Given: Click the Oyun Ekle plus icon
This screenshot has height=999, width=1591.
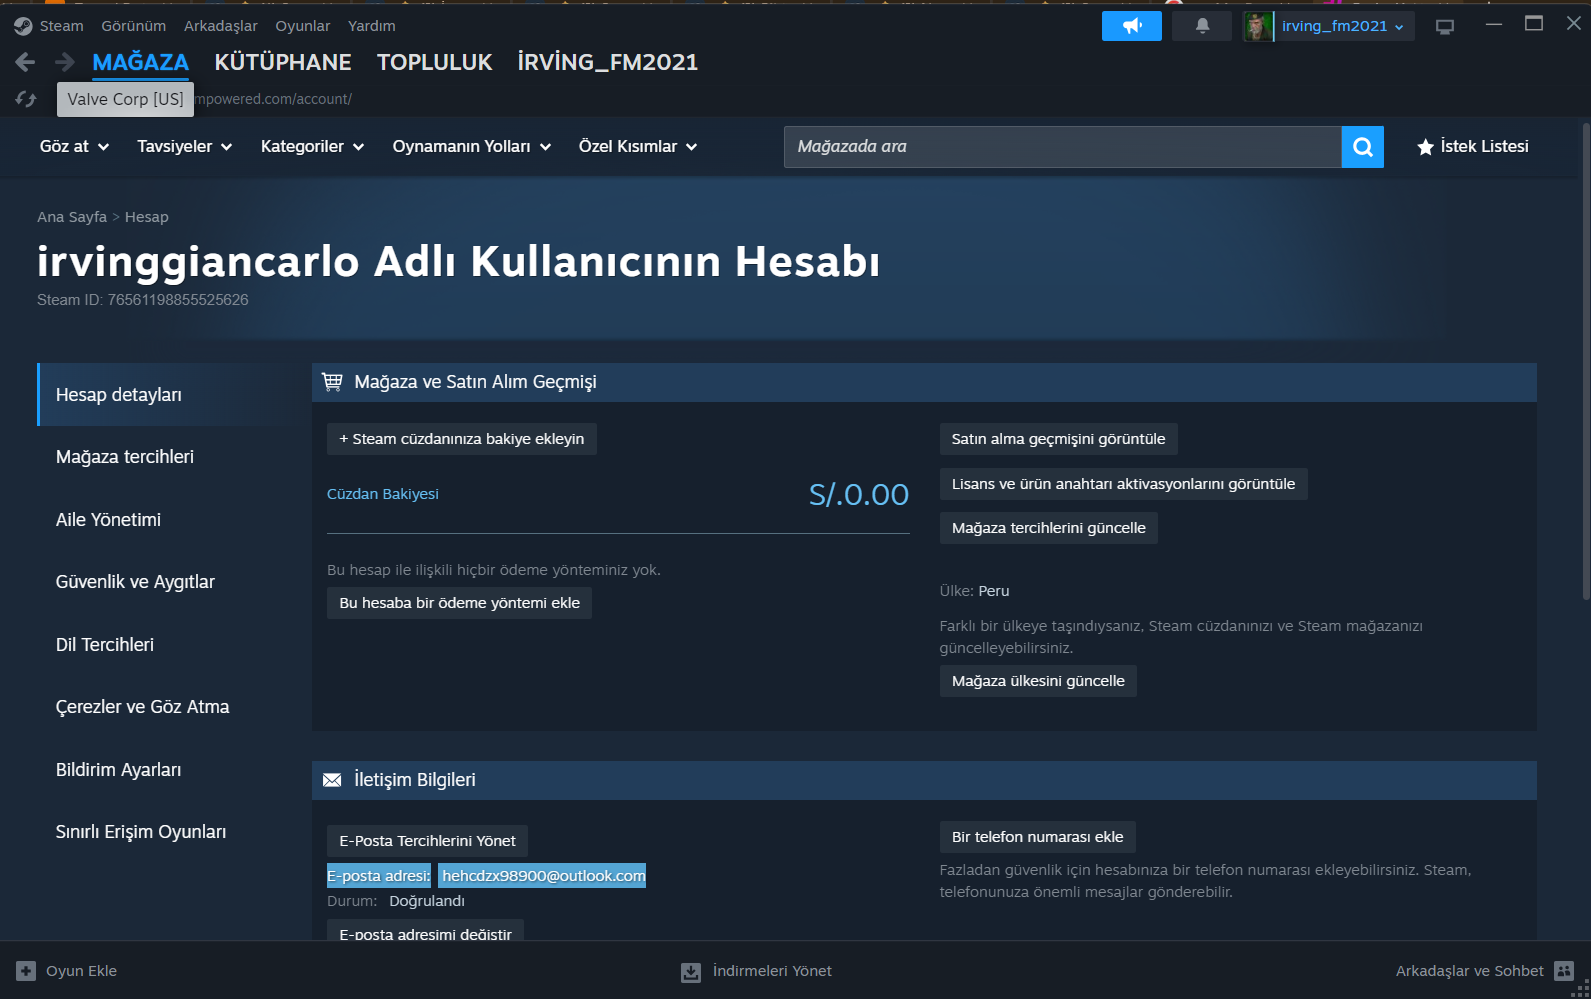Looking at the screenshot, I should 26,971.
